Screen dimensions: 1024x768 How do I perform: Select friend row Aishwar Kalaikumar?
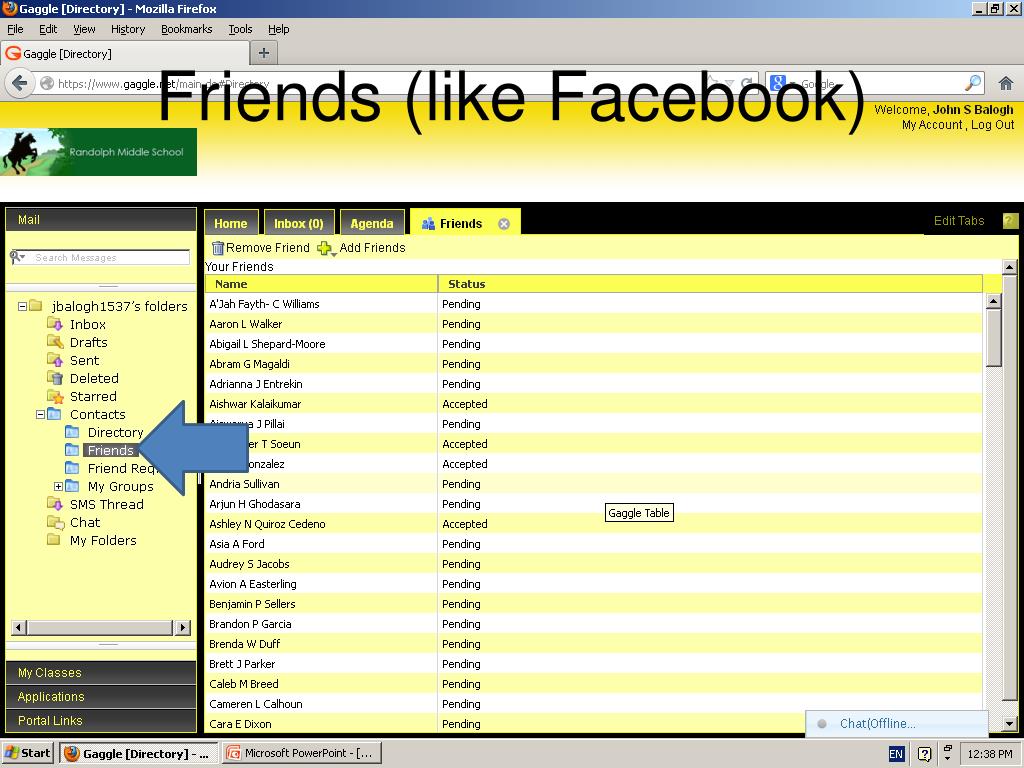pyautogui.click(x=593, y=404)
